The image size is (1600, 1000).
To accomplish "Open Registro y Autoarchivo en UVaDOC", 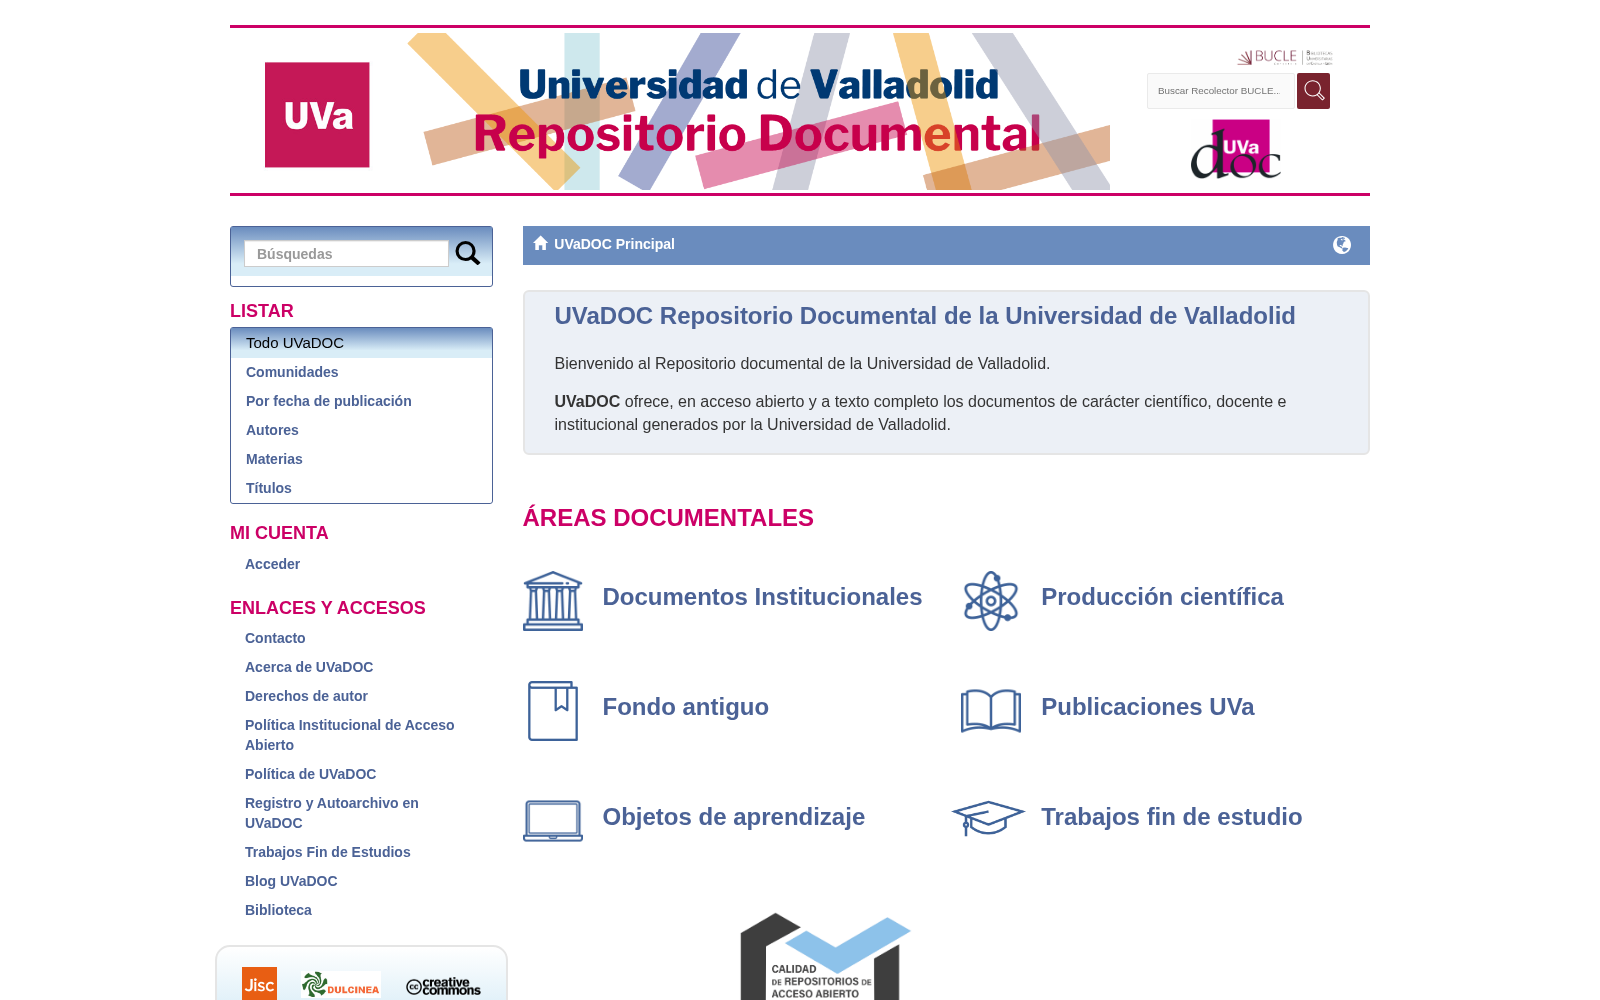I will tap(332, 813).
